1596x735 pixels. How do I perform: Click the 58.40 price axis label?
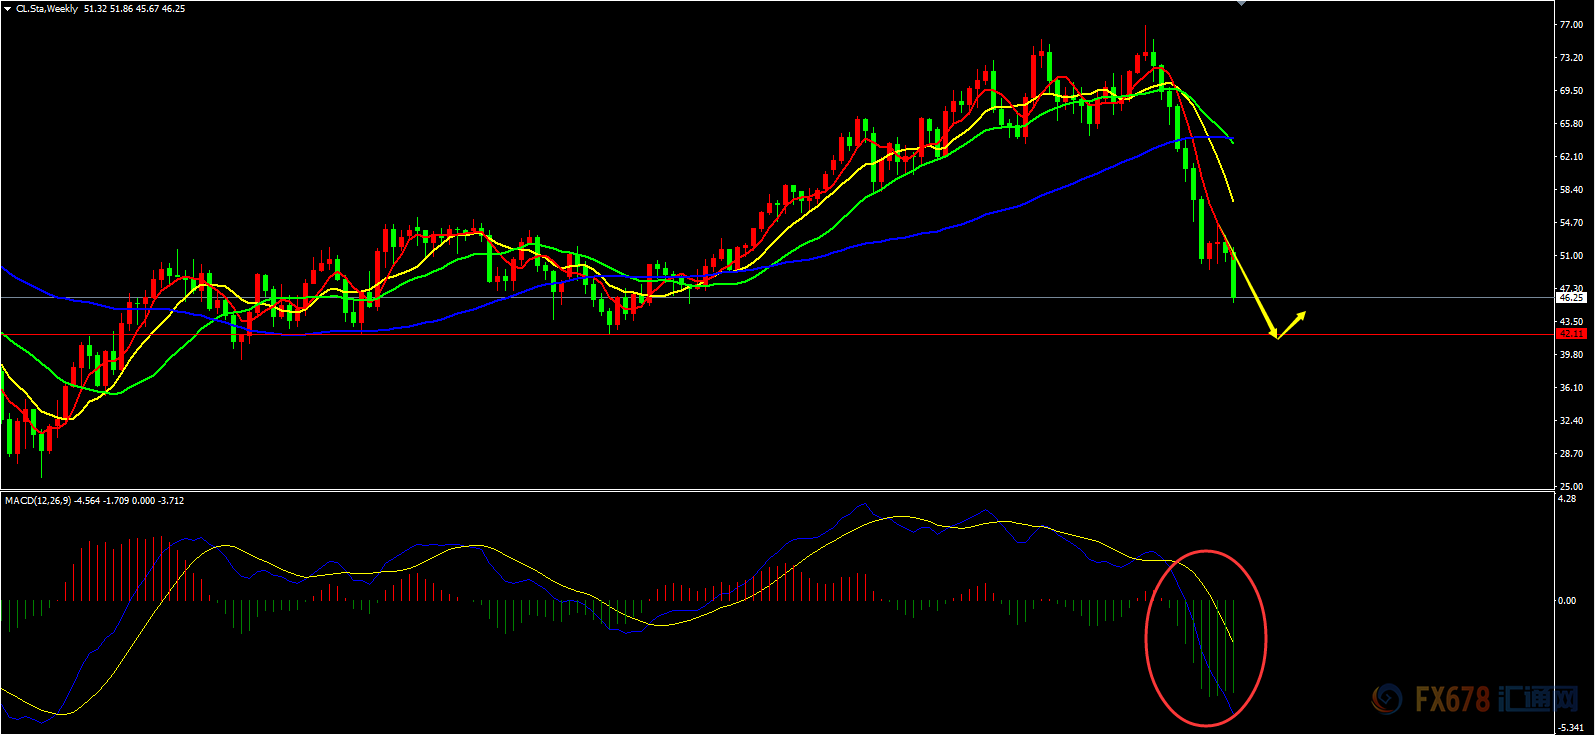1571,190
